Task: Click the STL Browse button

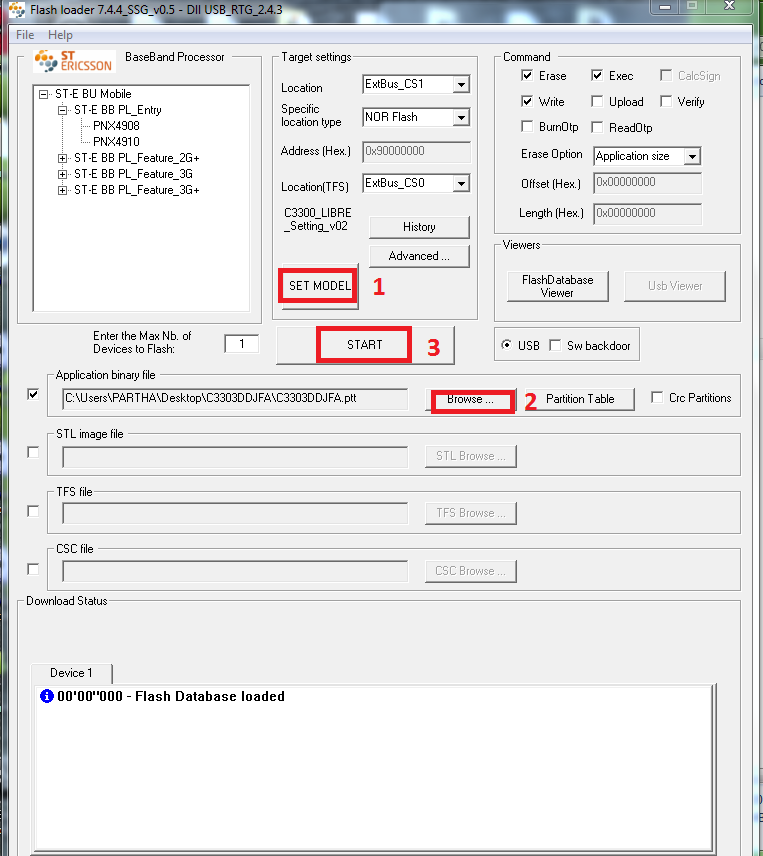Action: [x=471, y=456]
